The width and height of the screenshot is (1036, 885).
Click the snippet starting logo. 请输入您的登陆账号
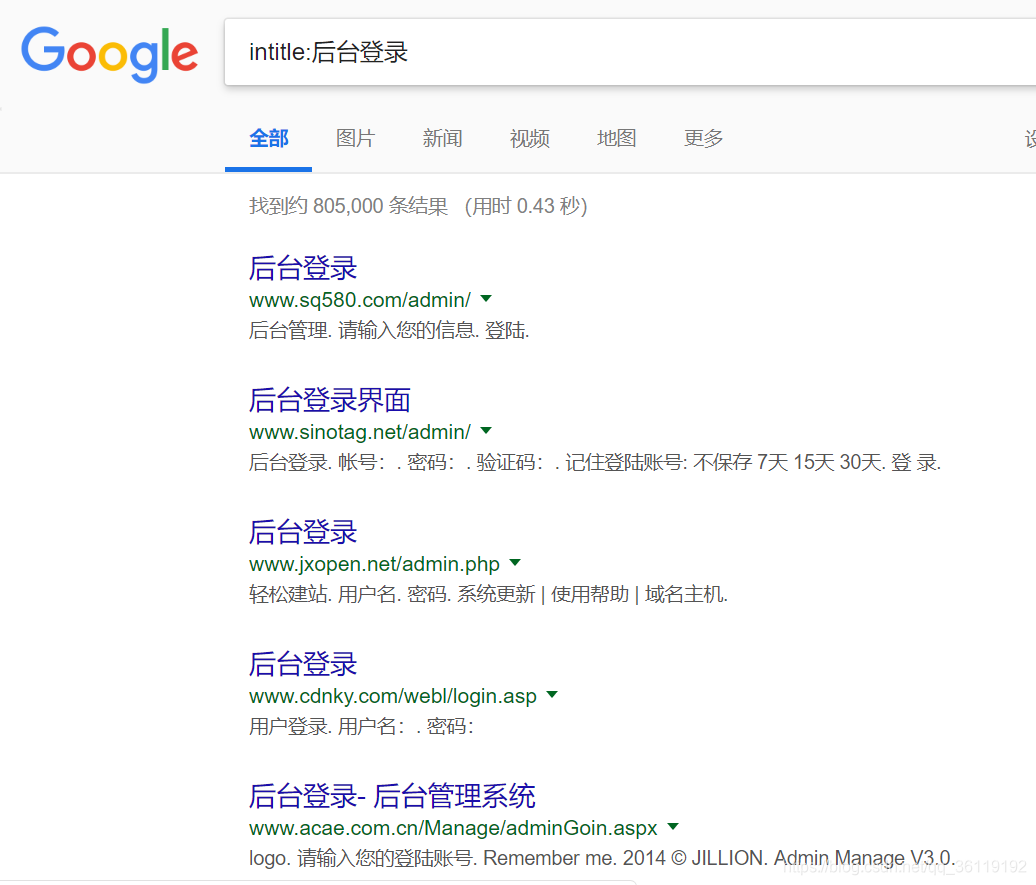pos(602,858)
